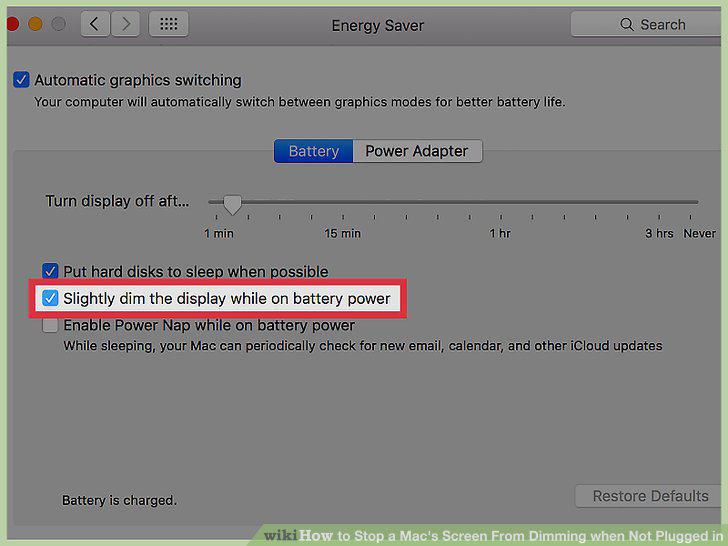Click the iCloud updates description text
728x546 pixels.
click(363, 346)
